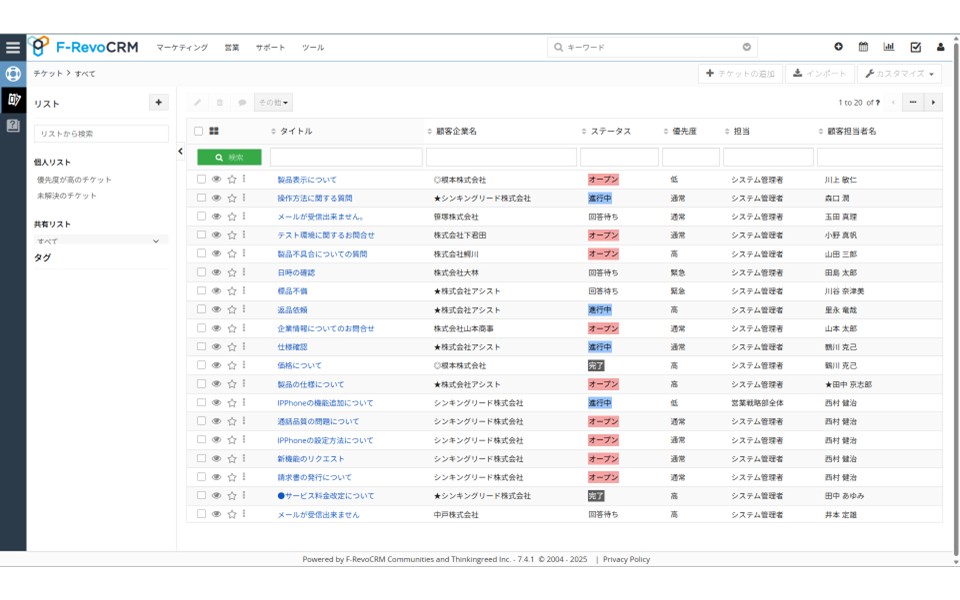
Task: Check the 操作方法に関する質問 row checkbox
Action: pos(201,198)
